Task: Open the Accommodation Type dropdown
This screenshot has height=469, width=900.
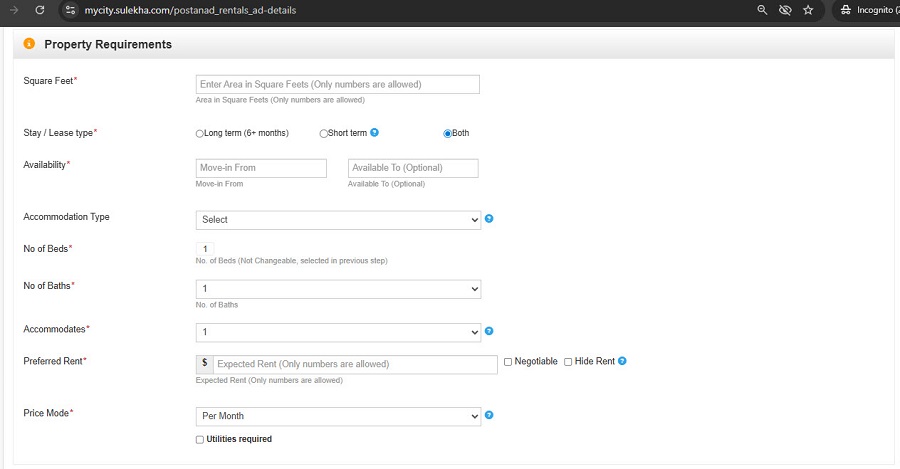Action: click(x=338, y=220)
